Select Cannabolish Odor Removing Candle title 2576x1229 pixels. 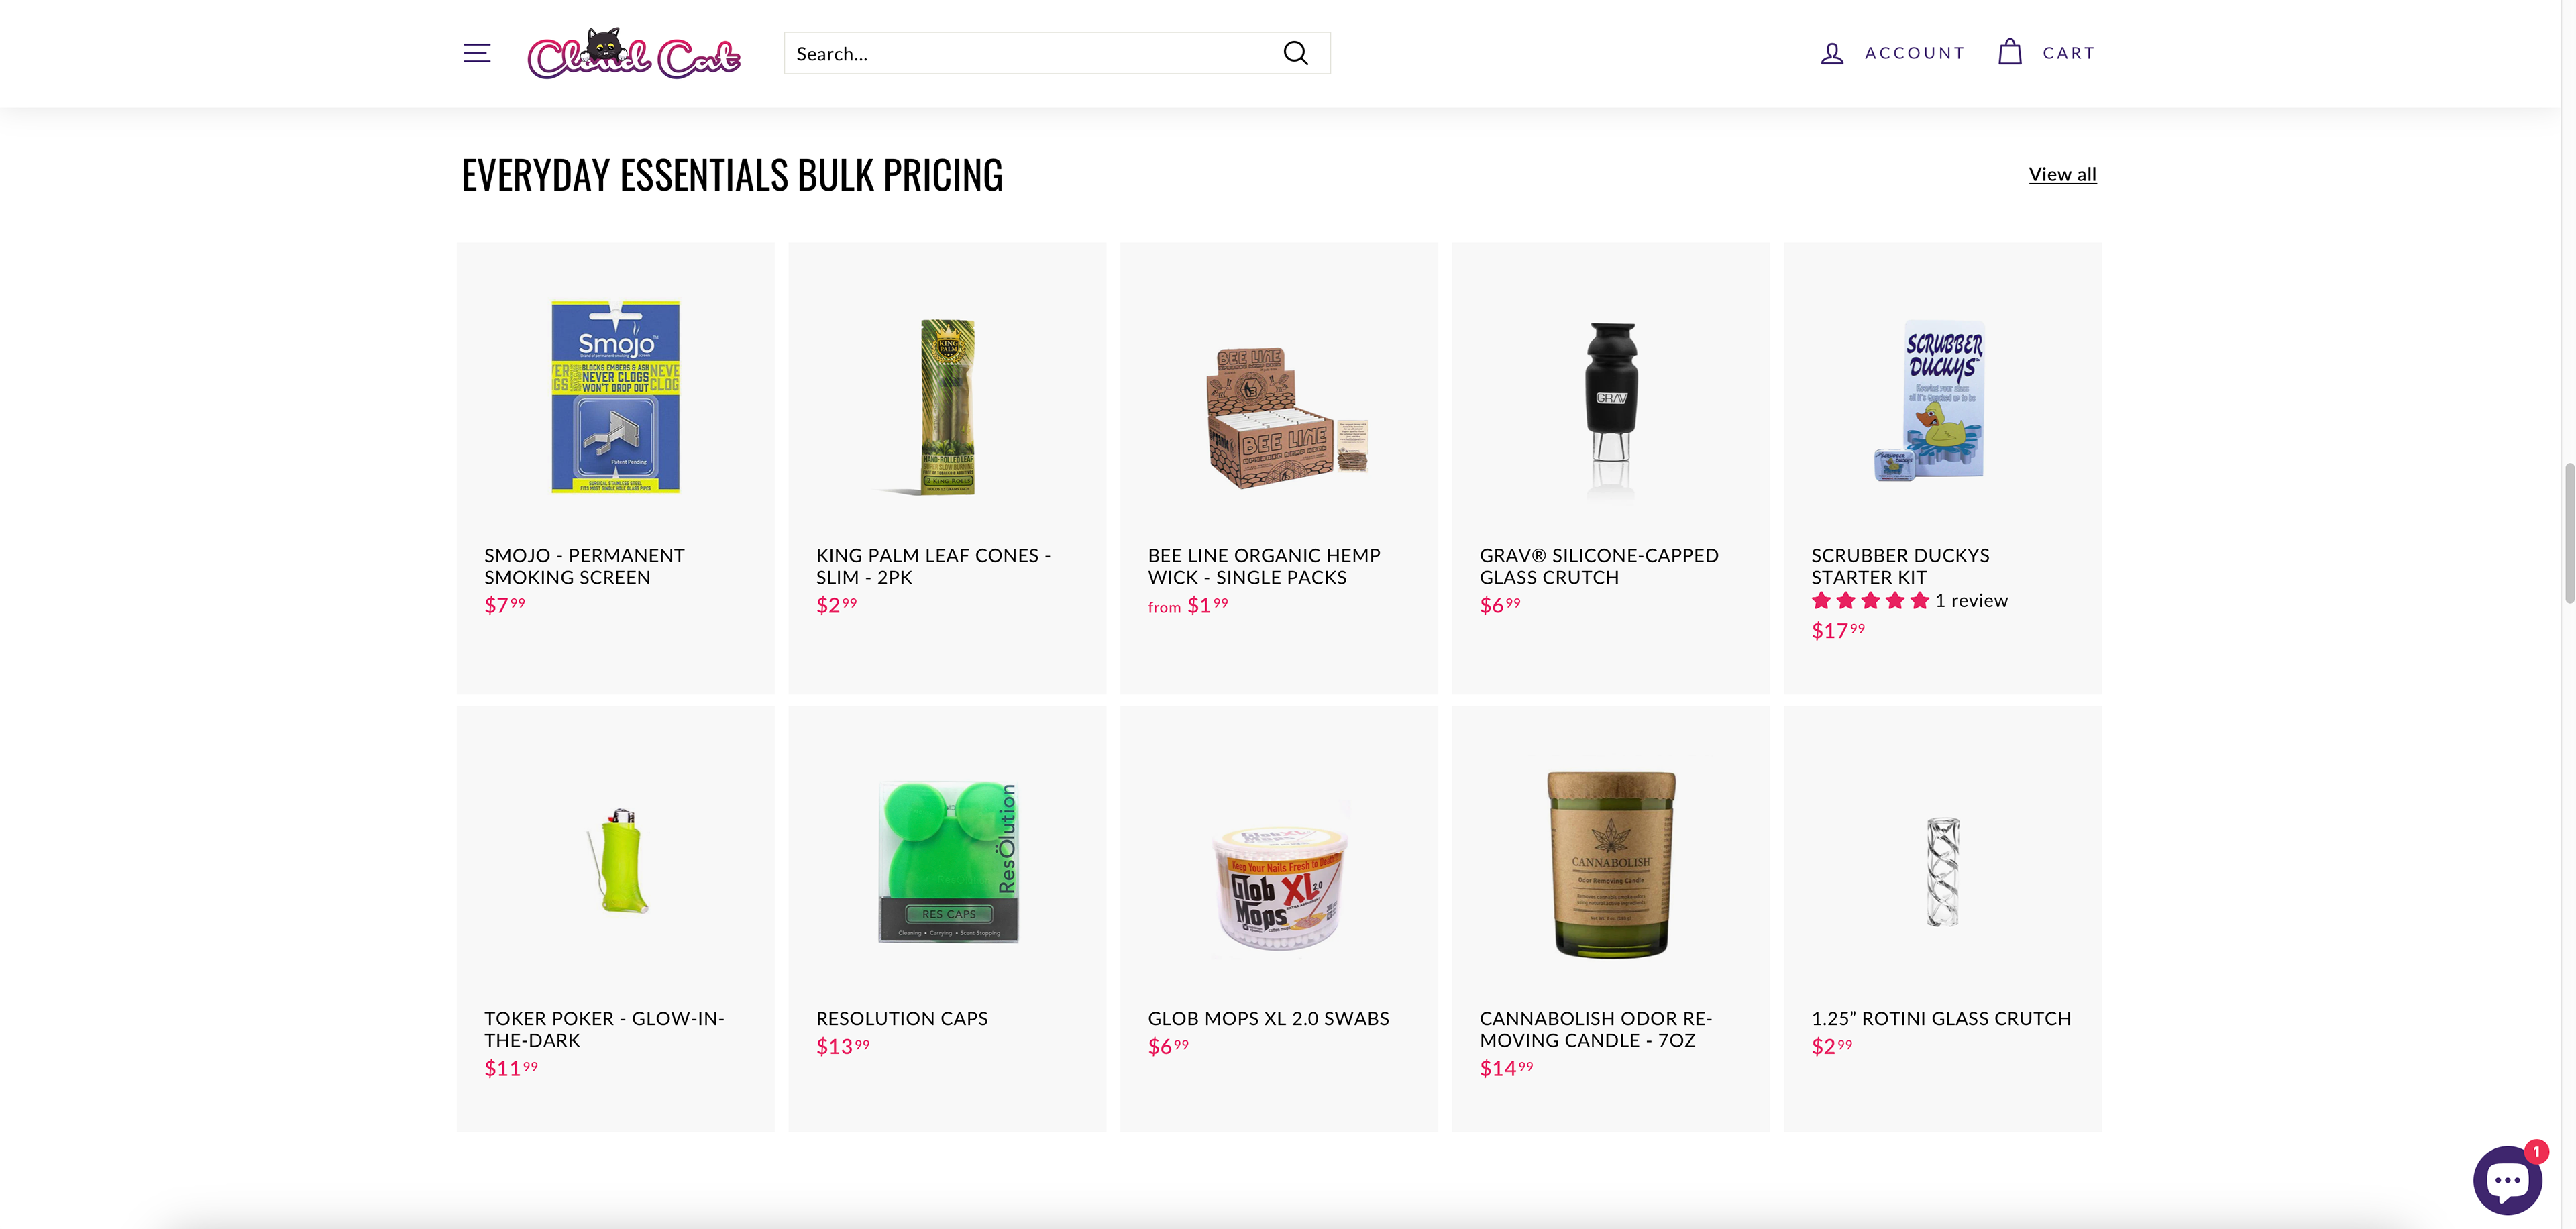[1595, 1029]
